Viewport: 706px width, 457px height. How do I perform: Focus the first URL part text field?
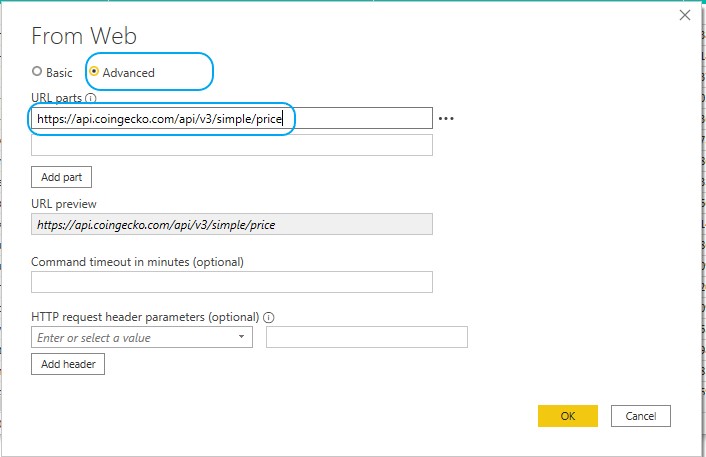point(232,119)
